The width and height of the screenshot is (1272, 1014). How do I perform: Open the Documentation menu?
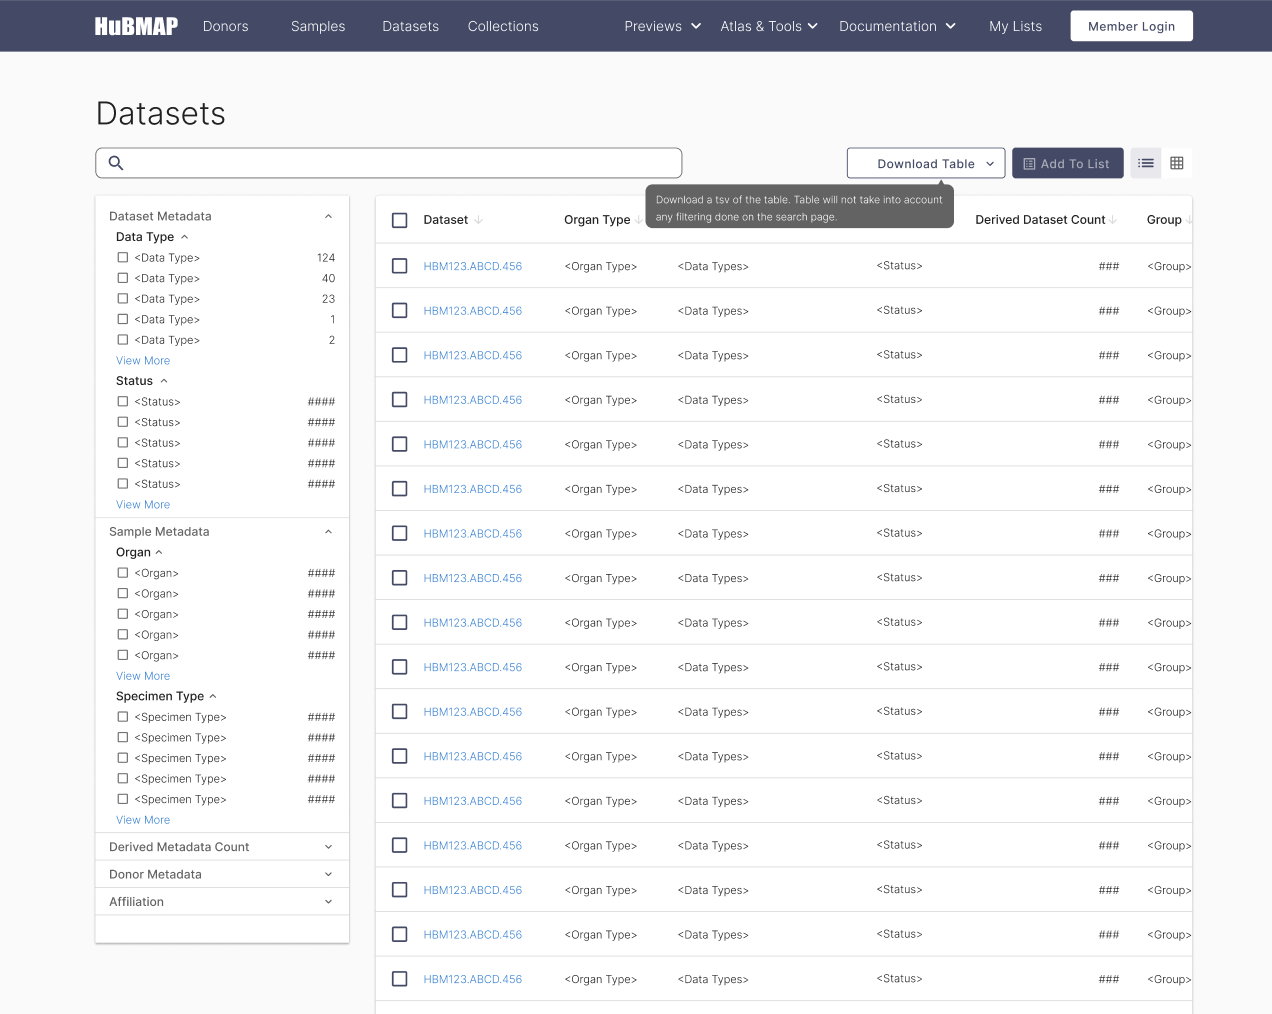coord(897,26)
